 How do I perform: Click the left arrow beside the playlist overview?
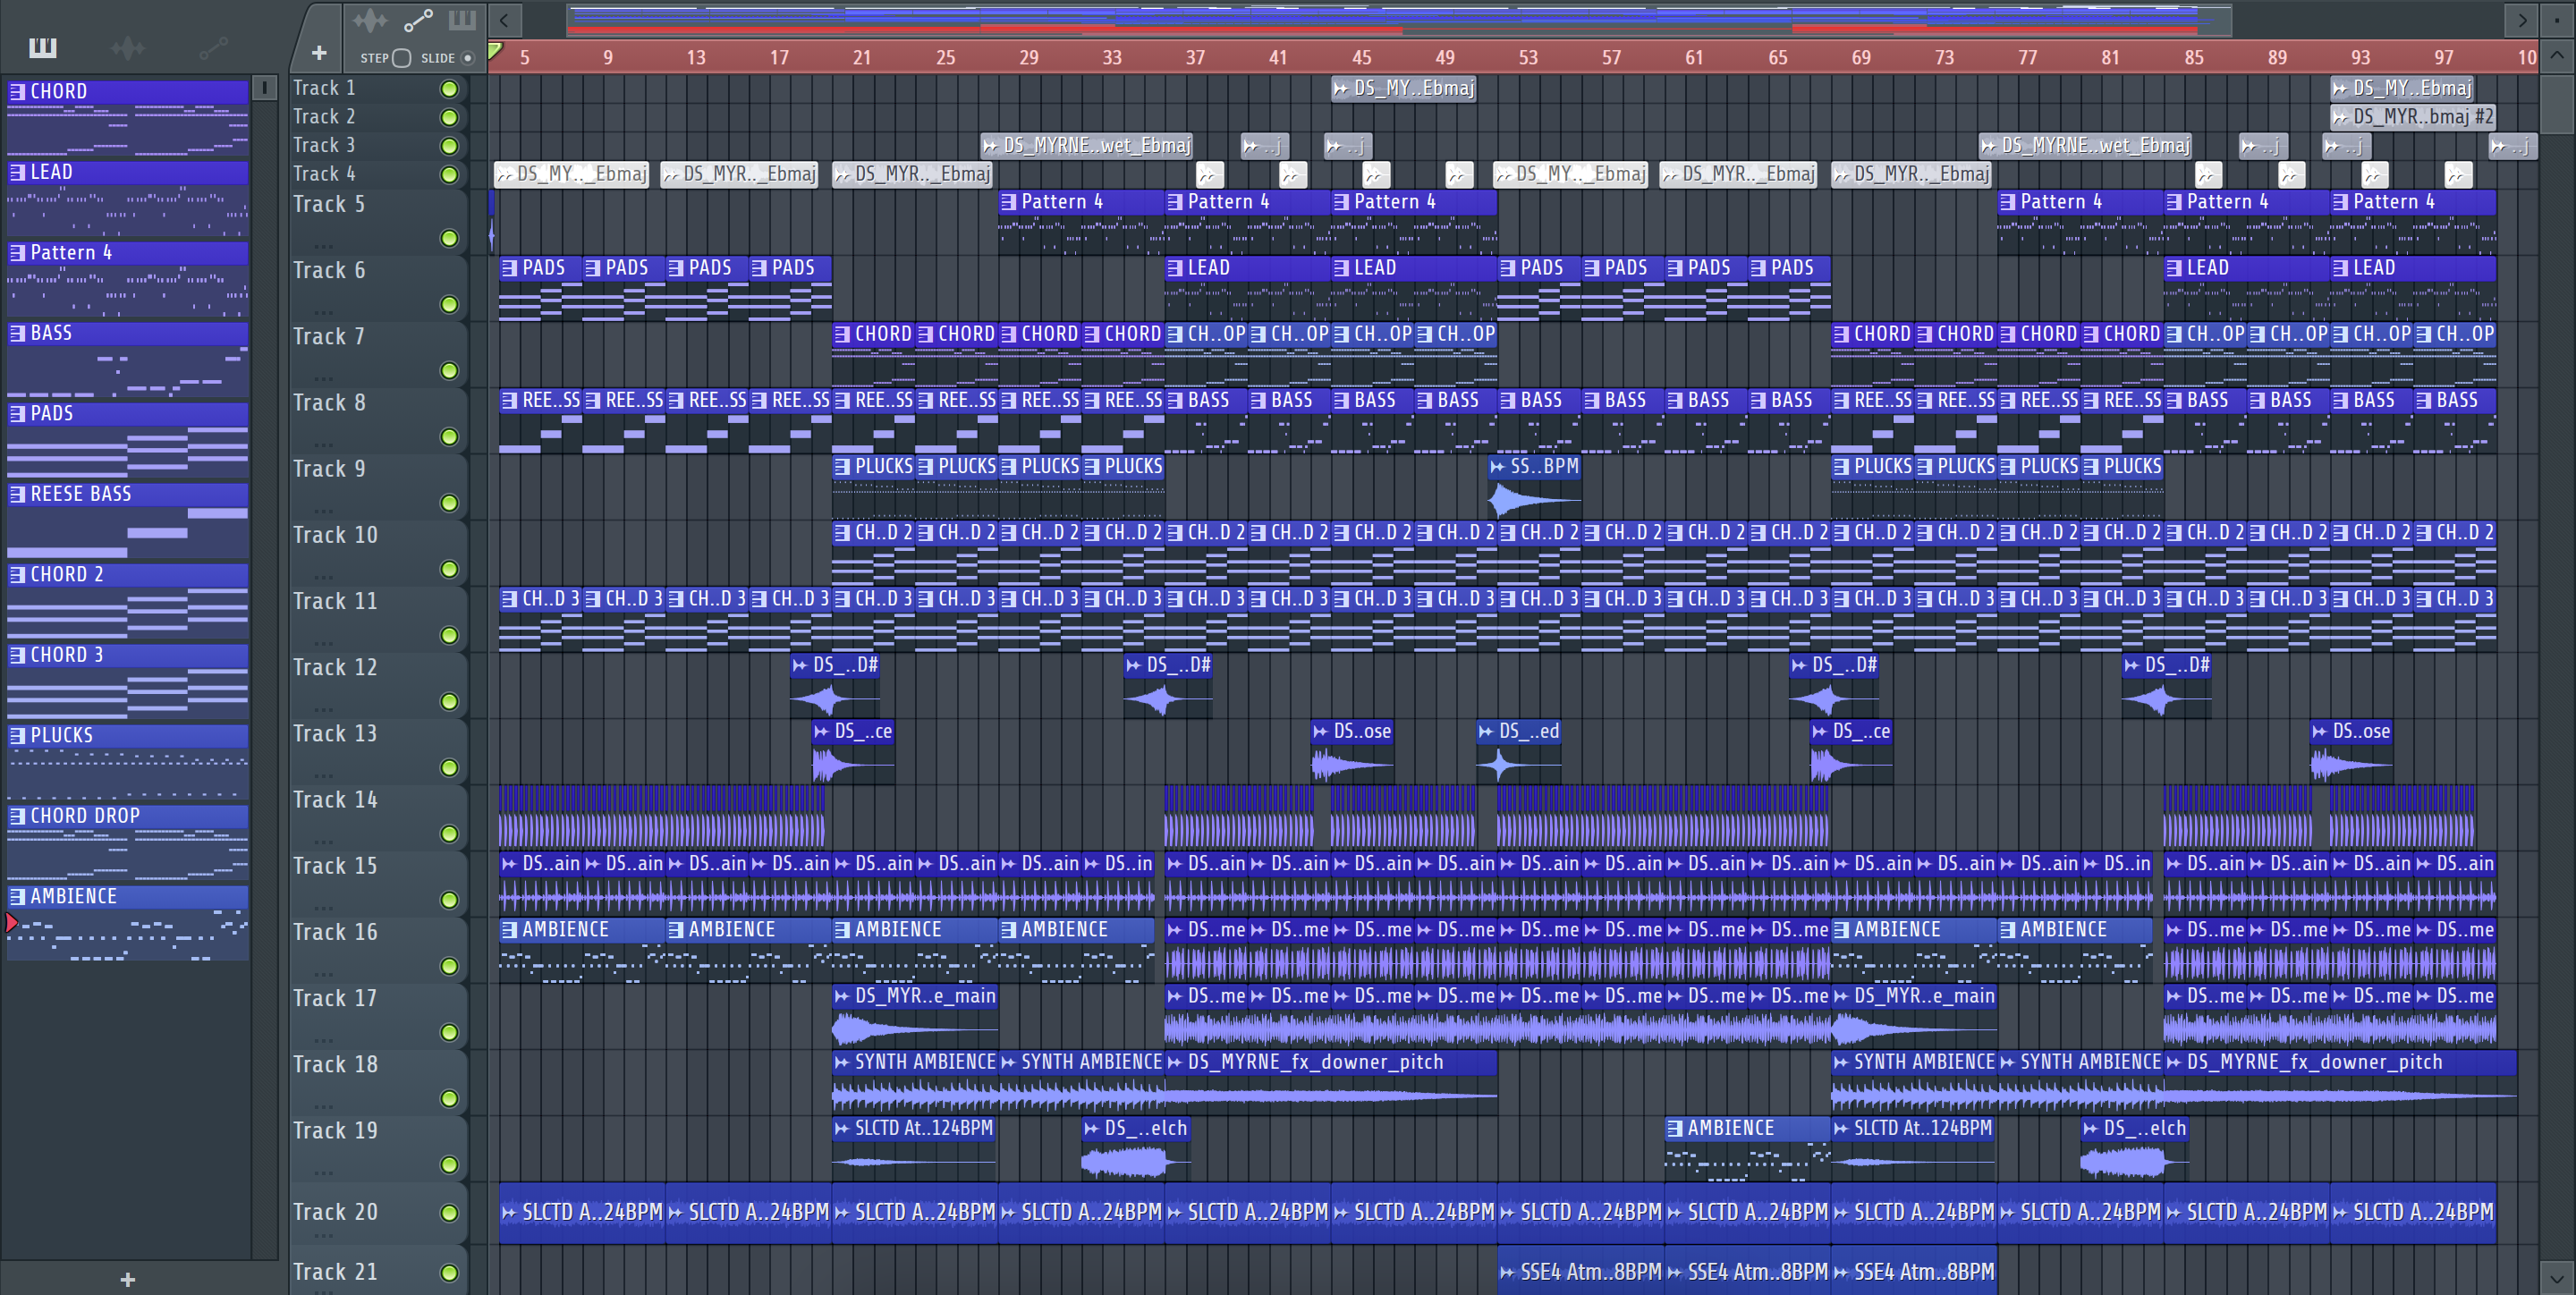504,19
